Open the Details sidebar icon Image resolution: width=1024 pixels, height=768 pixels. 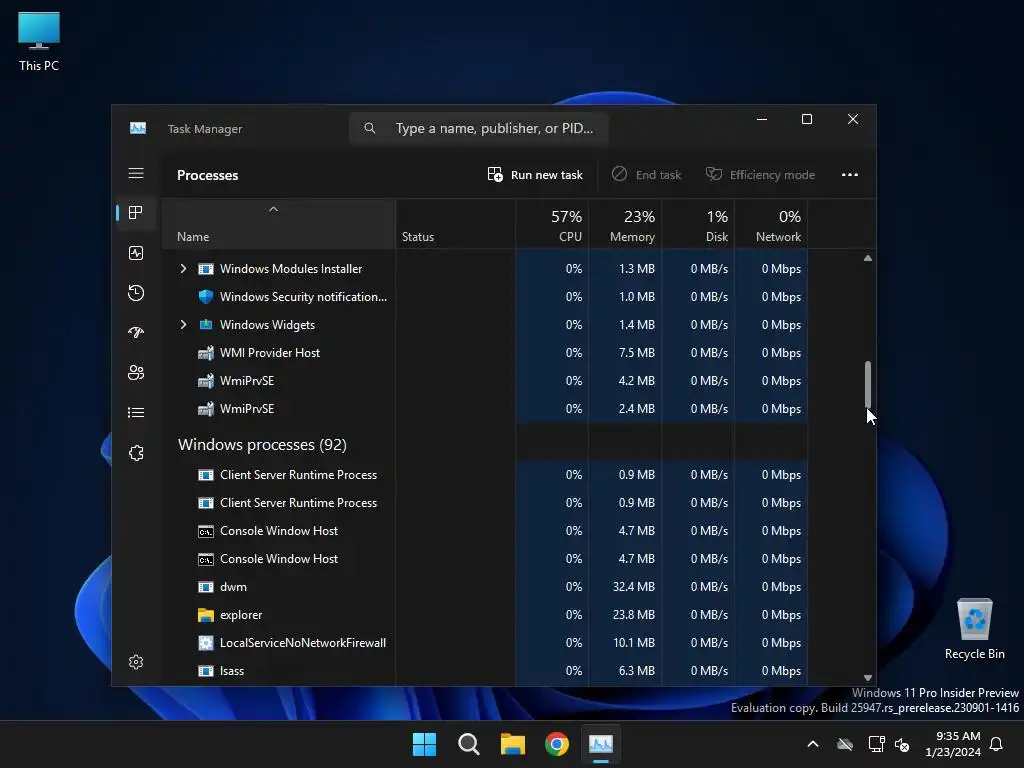136,413
